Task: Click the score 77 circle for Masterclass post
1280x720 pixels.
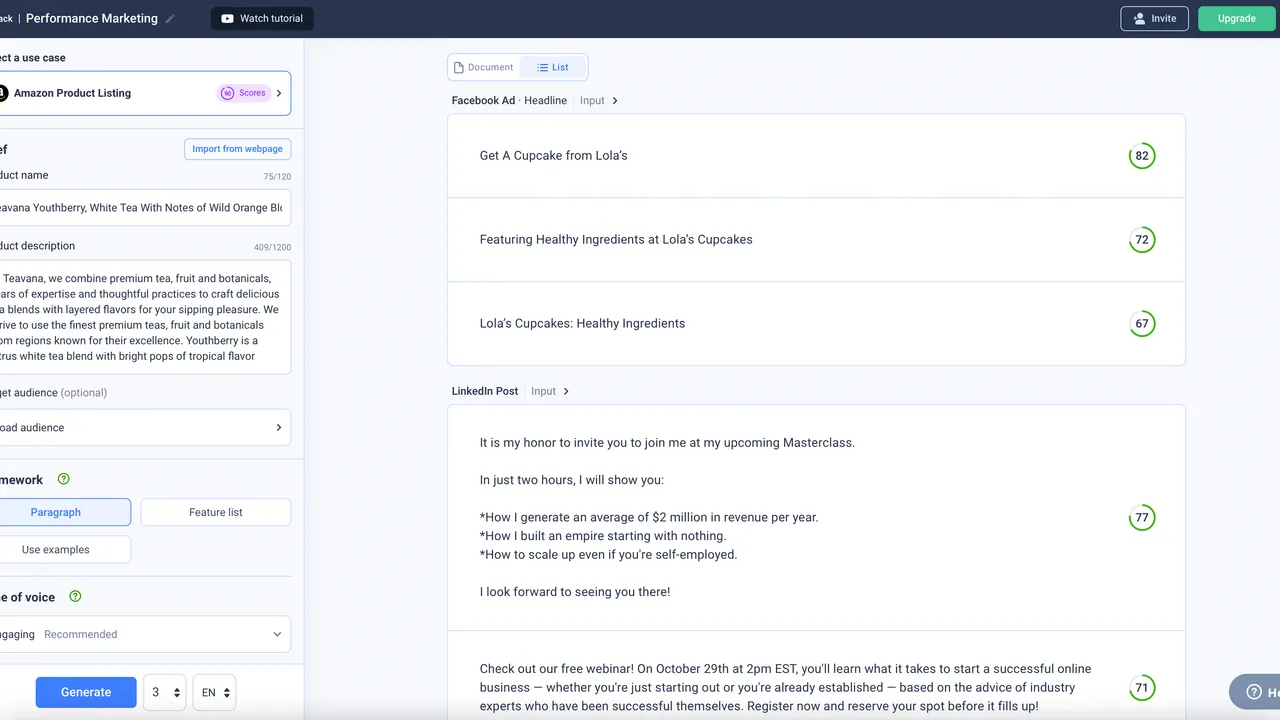Action: tap(1141, 518)
